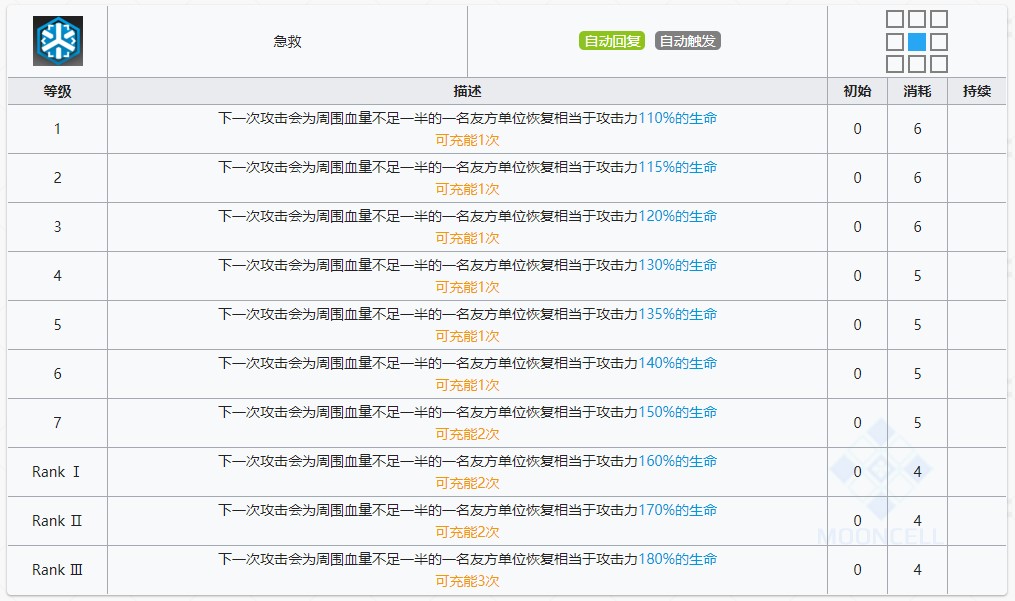Click the 自动回复 green tag

pyautogui.click(x=612, y=41)
